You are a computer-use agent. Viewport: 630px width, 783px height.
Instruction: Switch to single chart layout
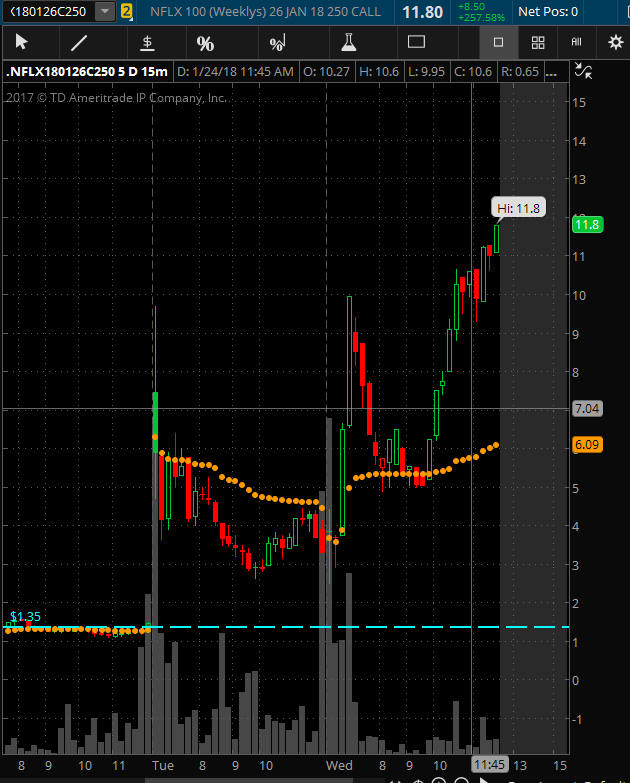498,42
